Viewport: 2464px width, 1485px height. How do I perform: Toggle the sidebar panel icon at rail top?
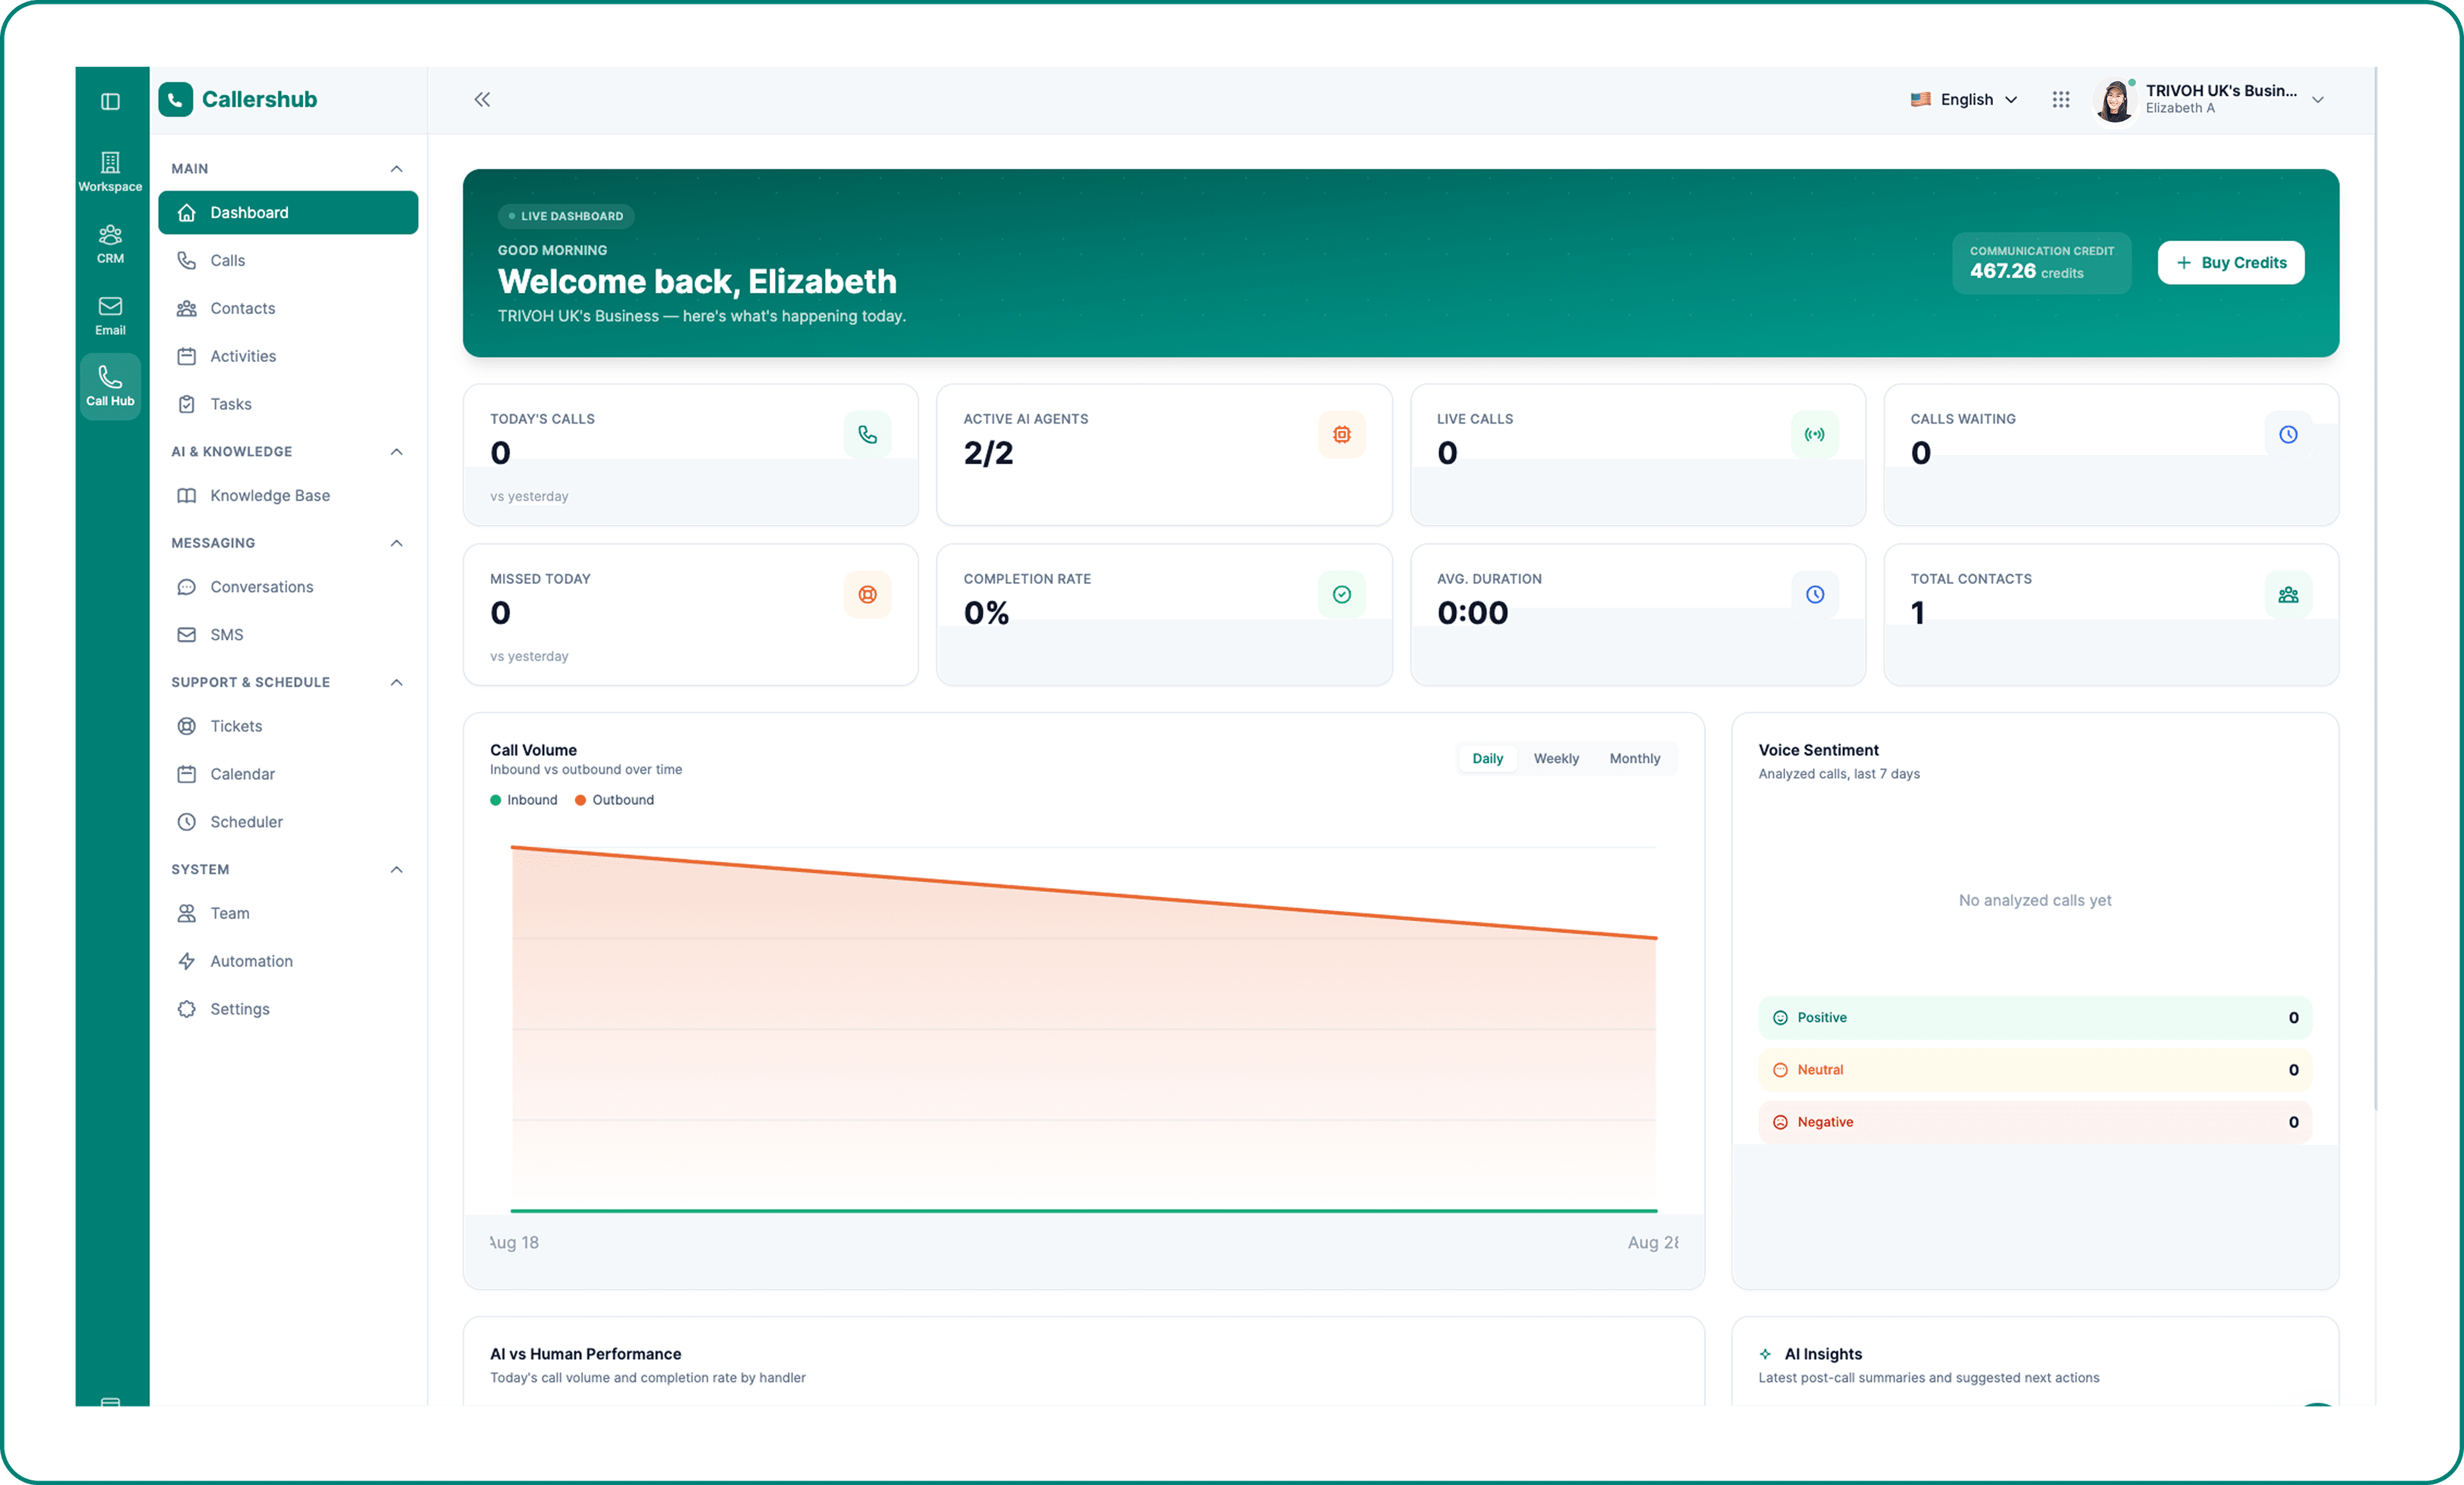[110, 101]
